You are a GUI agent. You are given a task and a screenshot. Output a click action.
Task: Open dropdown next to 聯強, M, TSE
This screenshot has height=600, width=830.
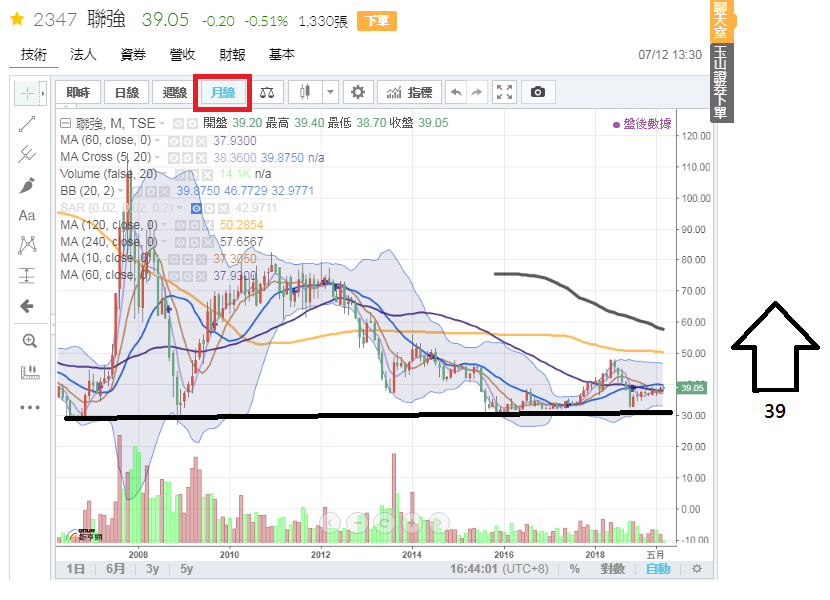tap(162, 124)
